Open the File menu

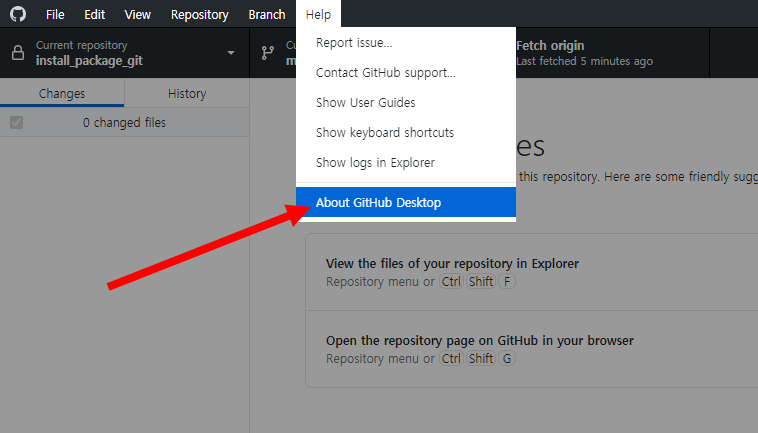[55, 14]
